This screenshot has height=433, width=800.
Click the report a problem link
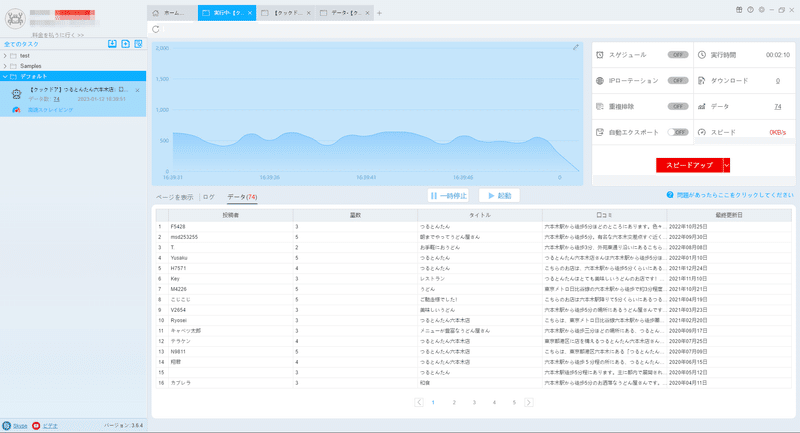[735, 195]
